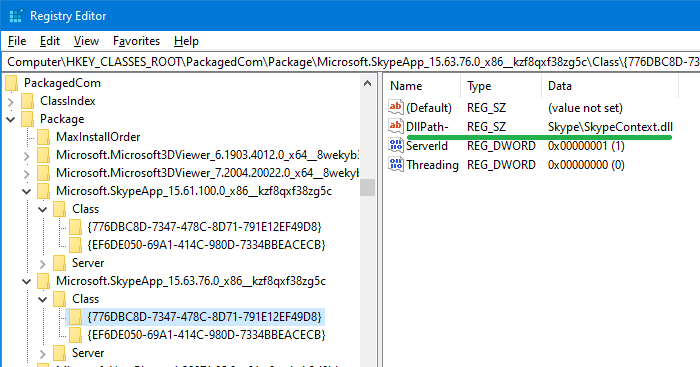
Task: Click folder icon of the Package key
Action: (28, 119)
